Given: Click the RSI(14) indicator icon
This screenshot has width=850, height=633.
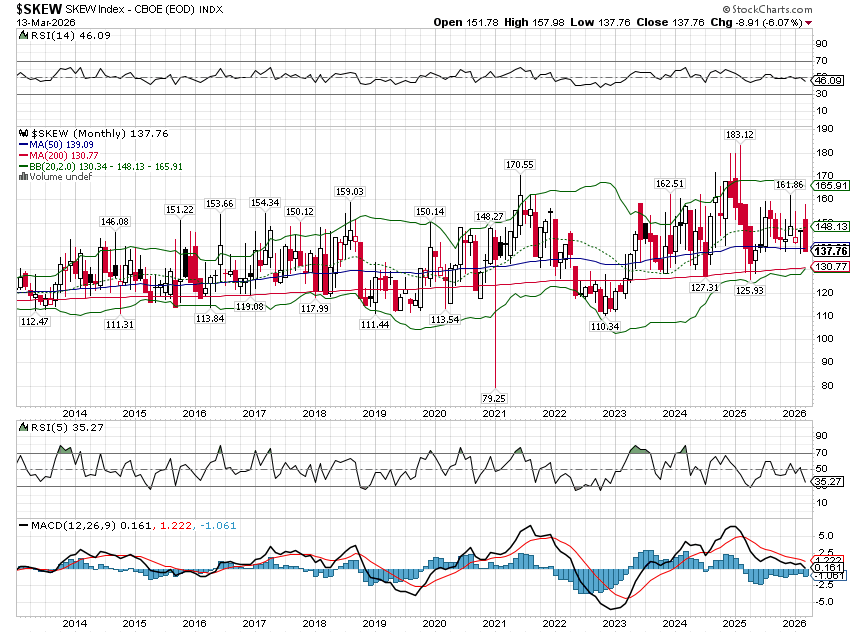Looking at the screenshot, I should tap(22, 36).
